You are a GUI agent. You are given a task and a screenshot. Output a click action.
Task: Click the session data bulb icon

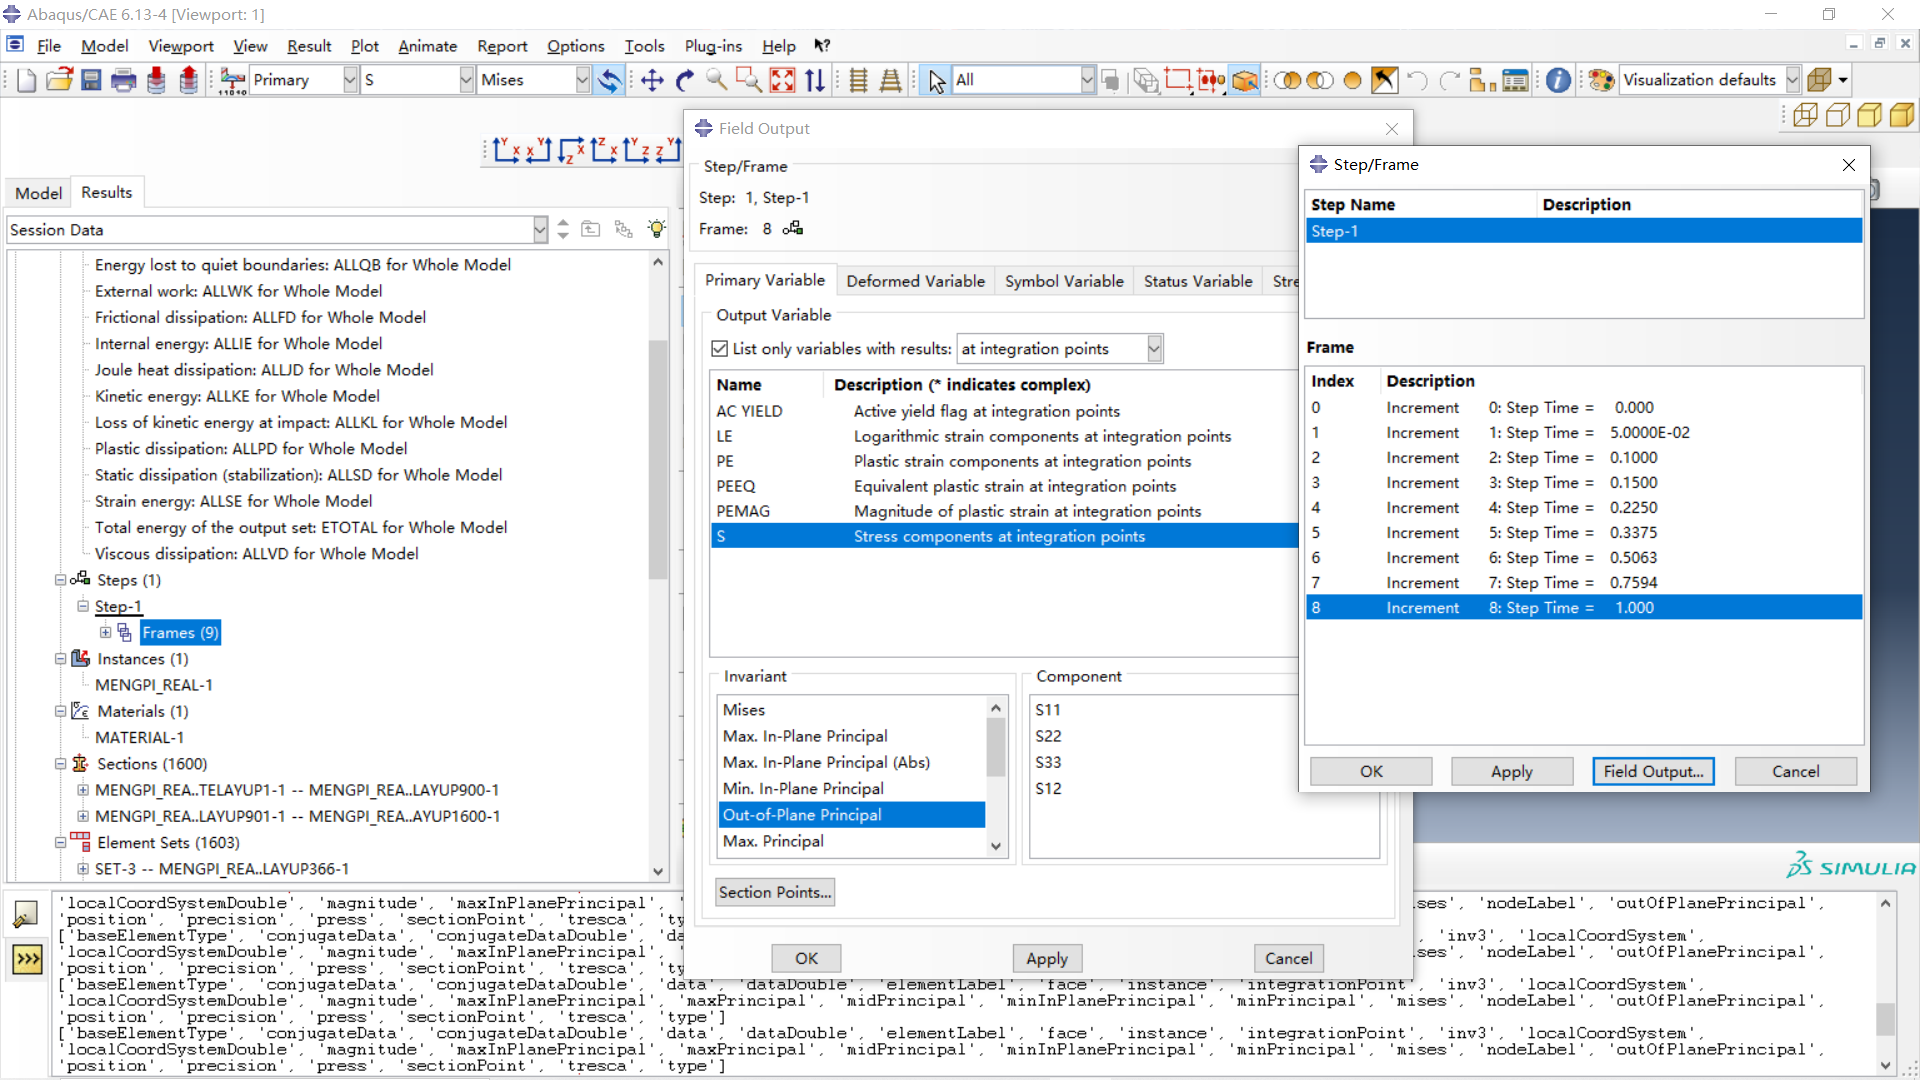[657, 229]
